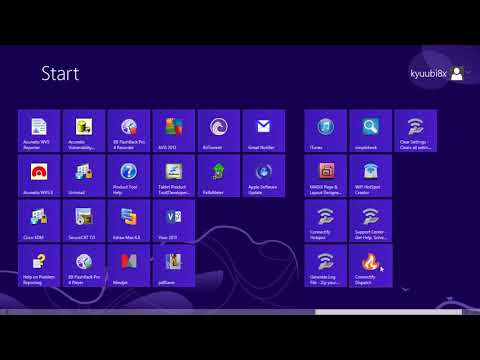
Task: Open the tile right of Mindjet
Action: click(174, 266)
